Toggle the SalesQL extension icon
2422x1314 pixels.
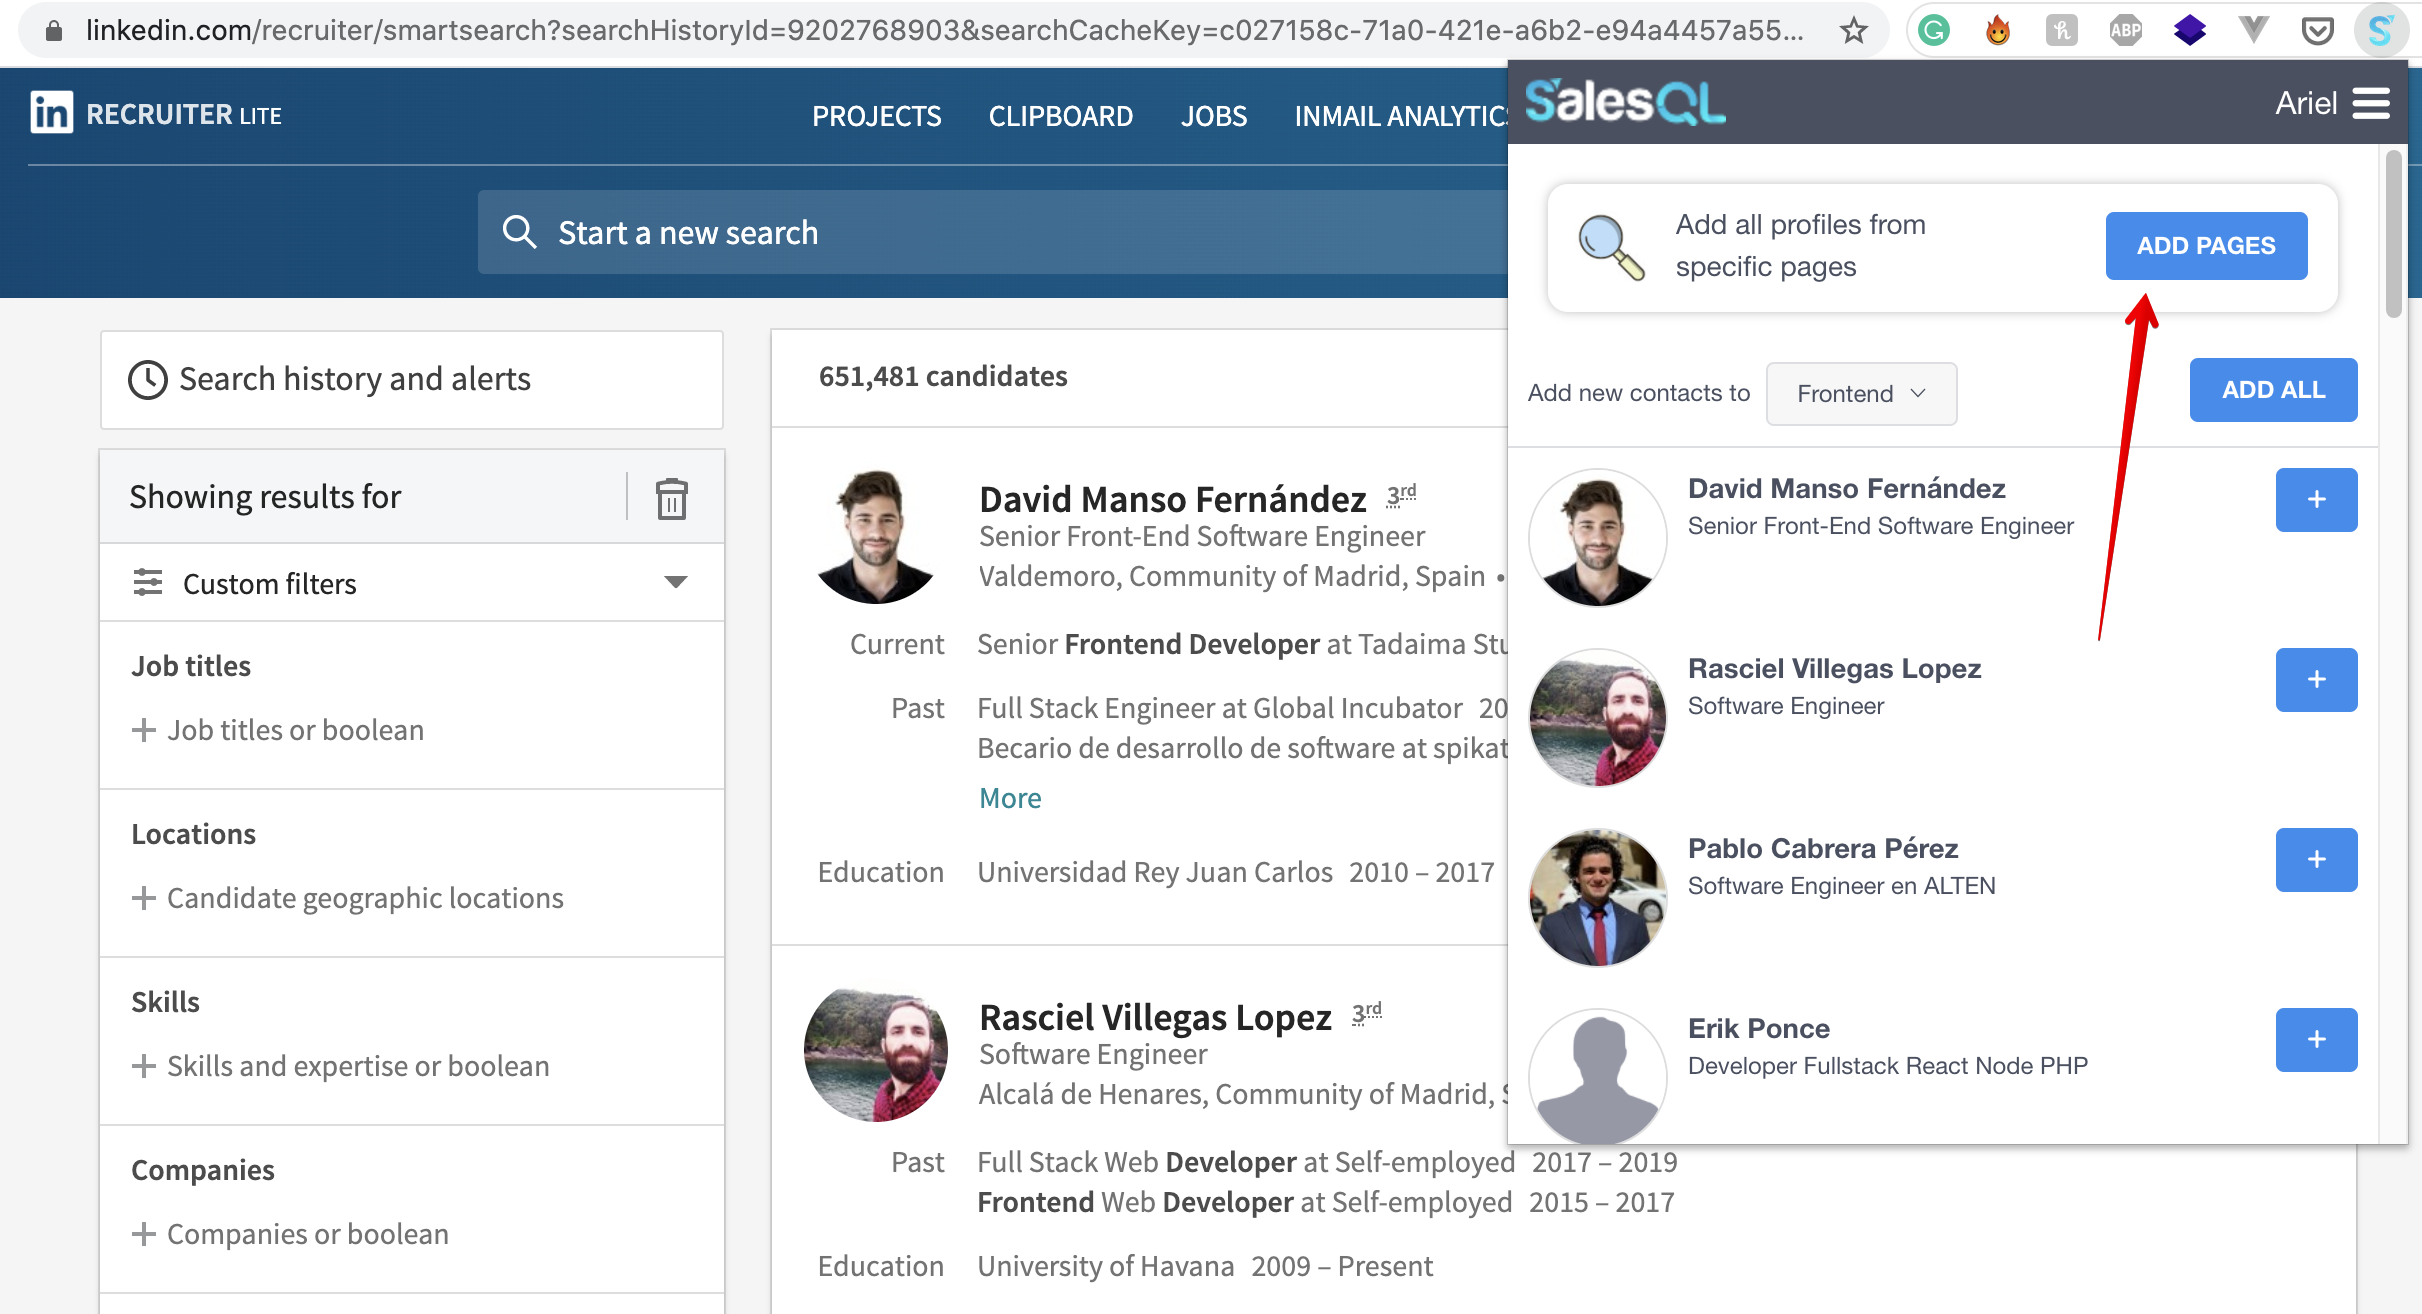coord(2381,31)
